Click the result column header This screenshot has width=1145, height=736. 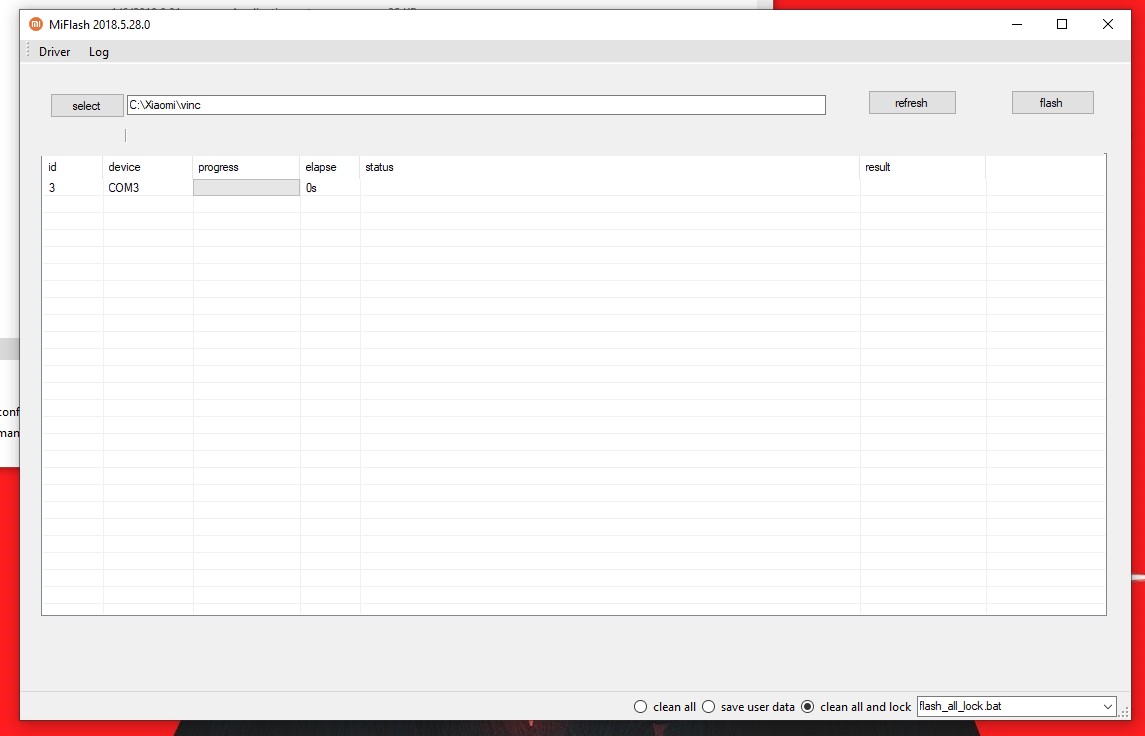click(923, 167)
